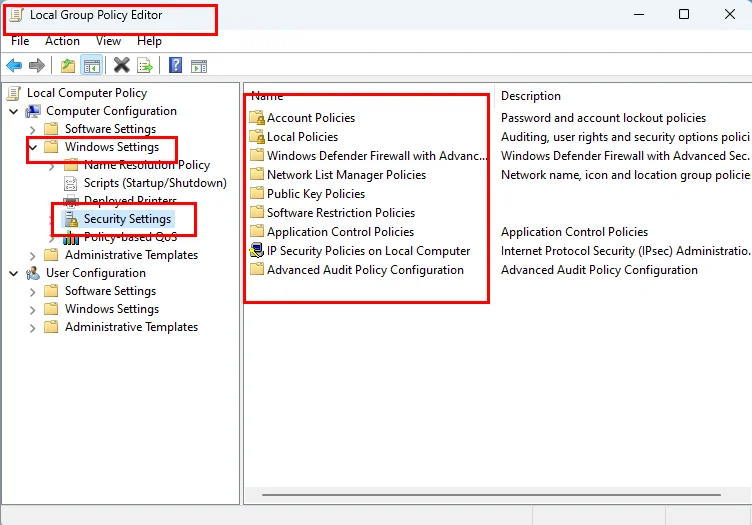Select the Public Key Policies item
This screenshot has width=752, height=525.
[316, 194]
